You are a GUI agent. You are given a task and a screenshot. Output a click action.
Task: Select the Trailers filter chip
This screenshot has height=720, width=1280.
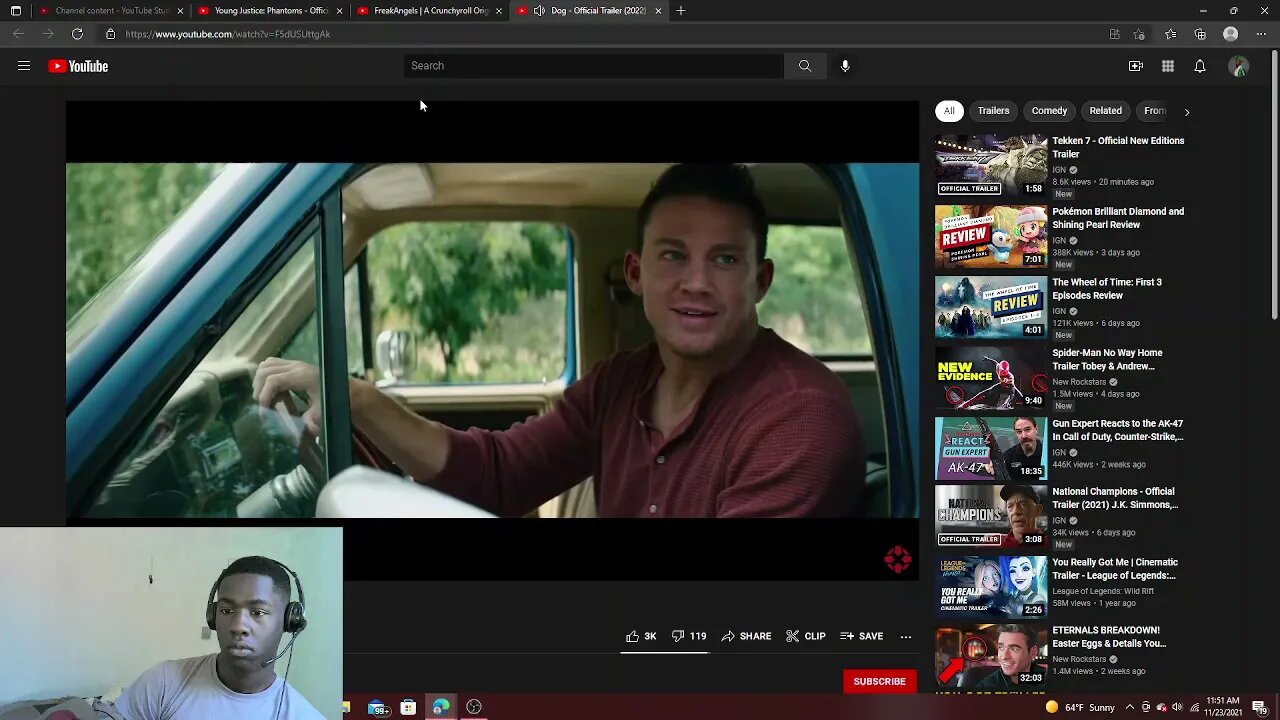coord(993,111)
